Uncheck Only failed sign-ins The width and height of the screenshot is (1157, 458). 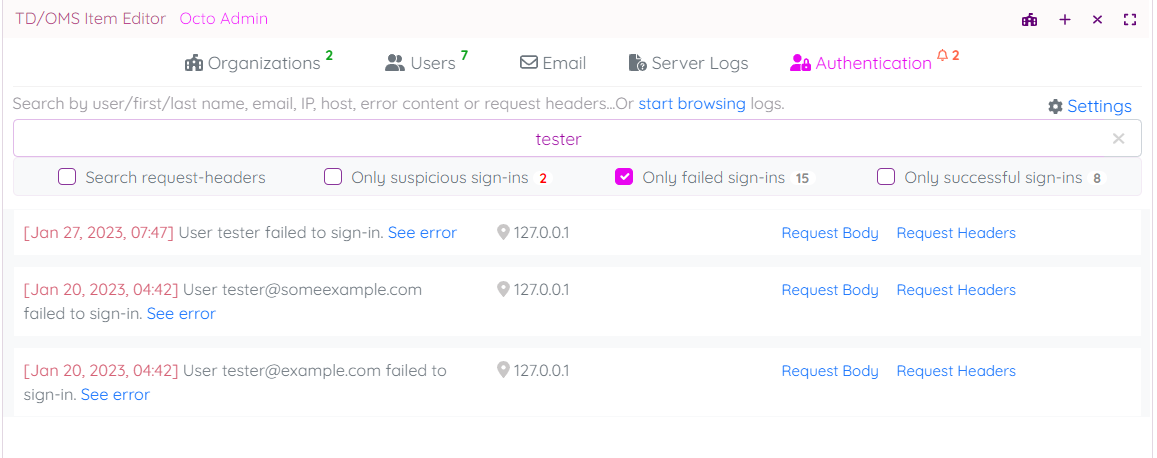pyautogui.click(x=624, y=178)
